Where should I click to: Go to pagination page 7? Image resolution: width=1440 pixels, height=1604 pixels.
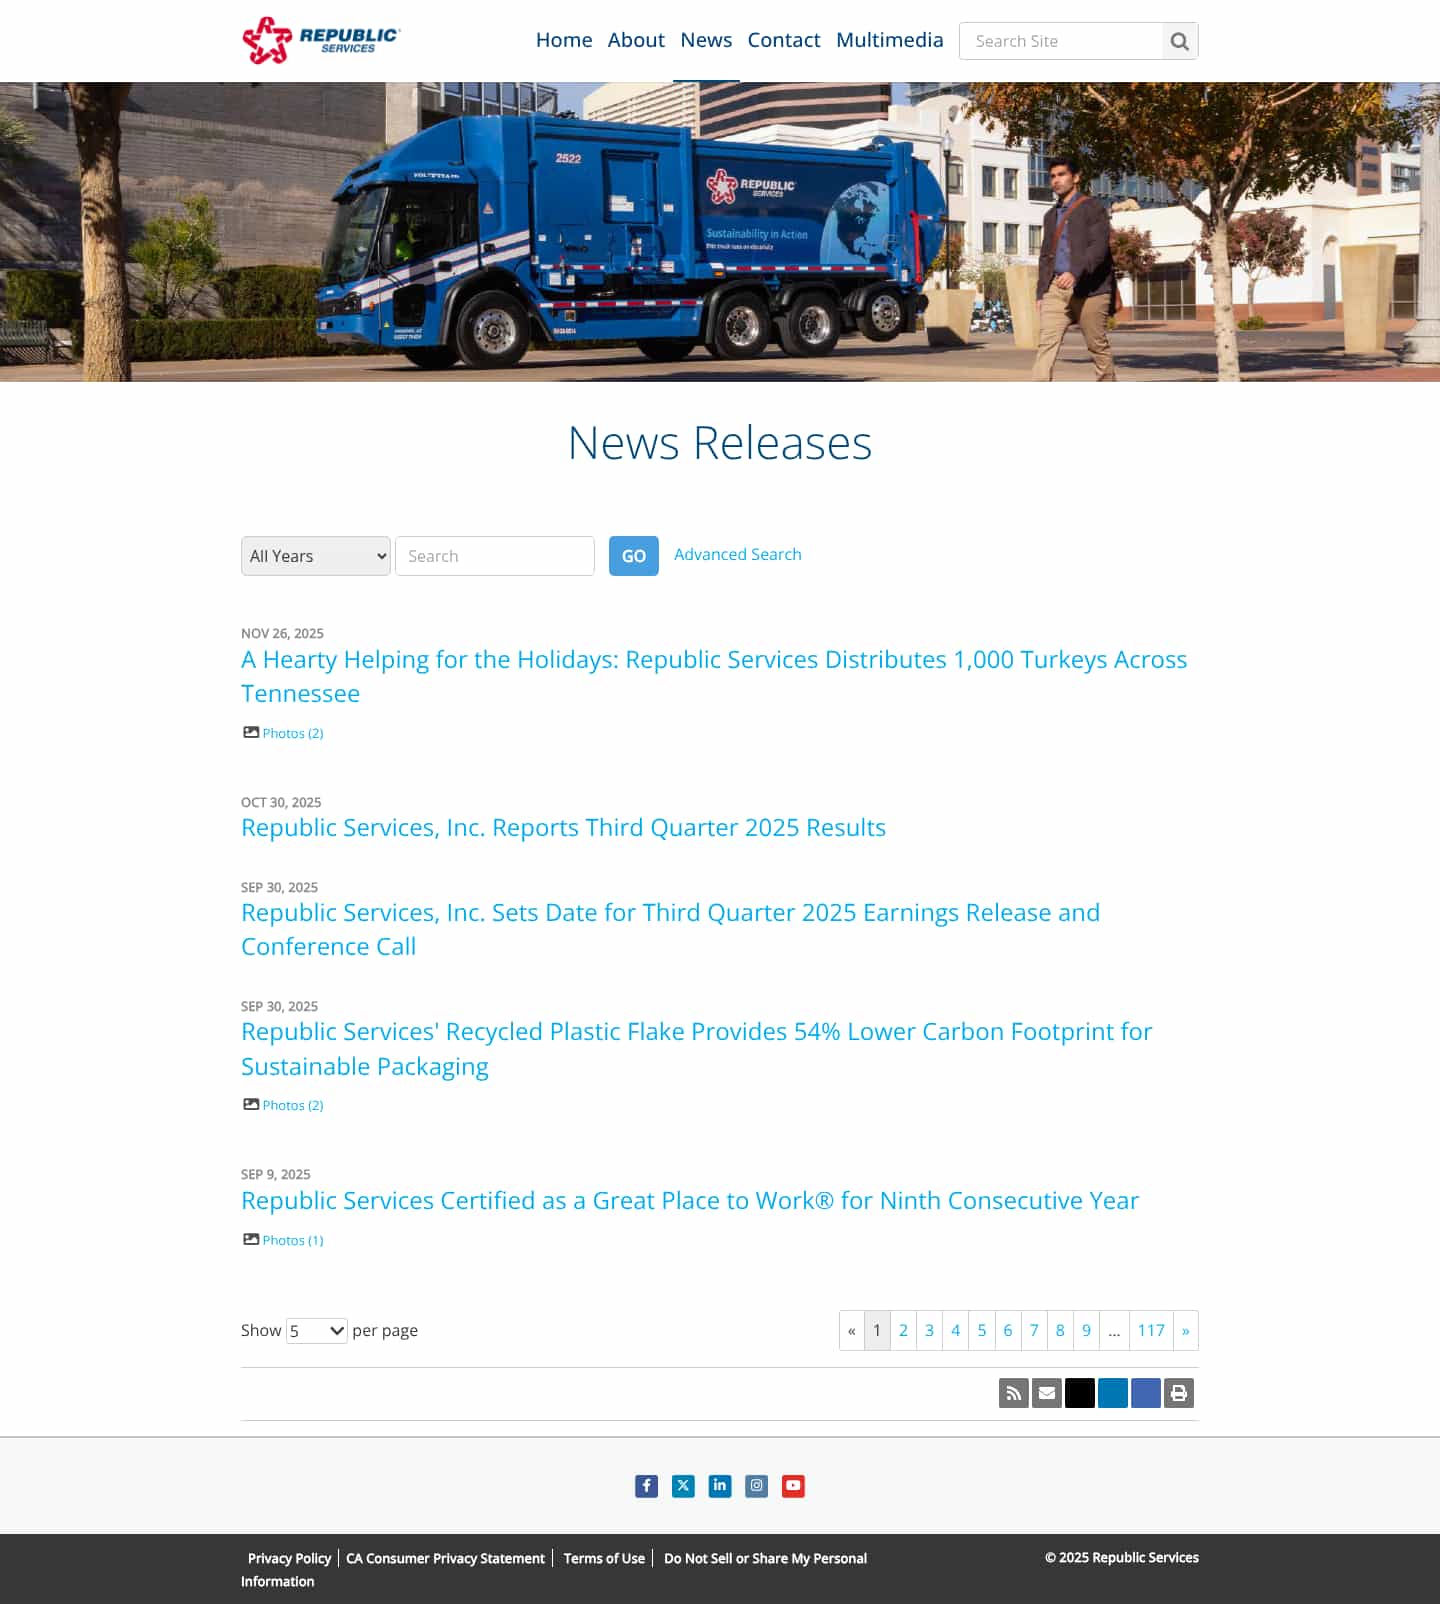click(1034, 1330)
